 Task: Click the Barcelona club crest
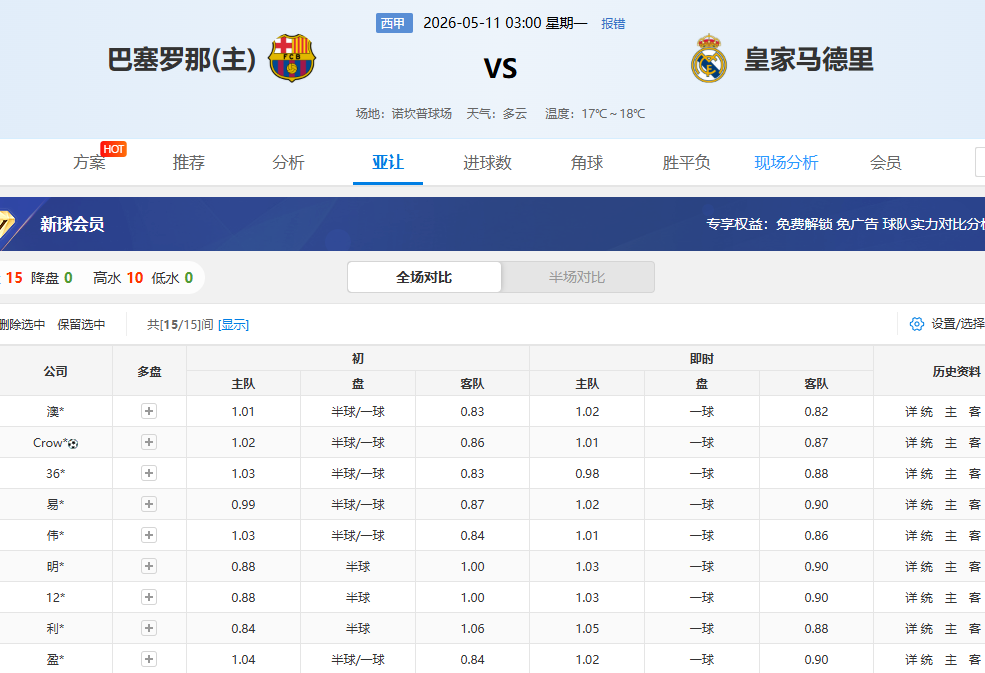(x=291, y=58)
